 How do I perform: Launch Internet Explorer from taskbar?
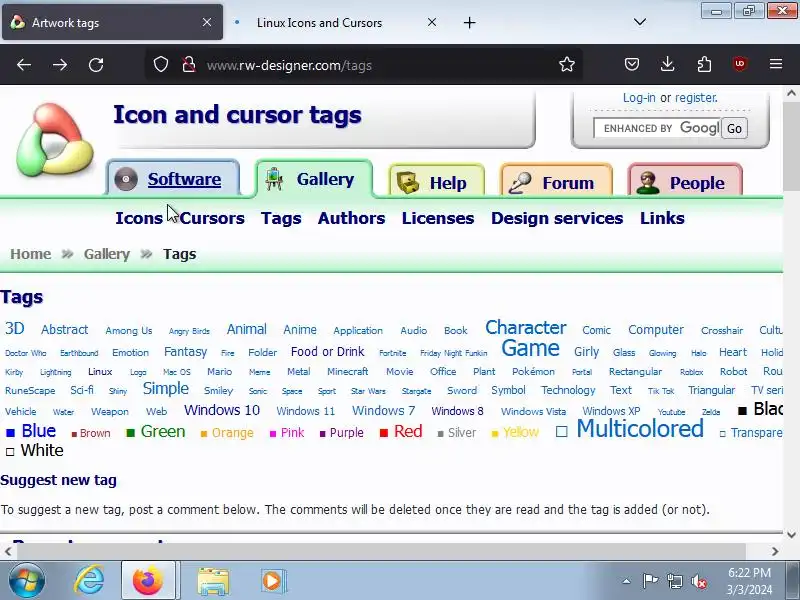click(89, 581)
